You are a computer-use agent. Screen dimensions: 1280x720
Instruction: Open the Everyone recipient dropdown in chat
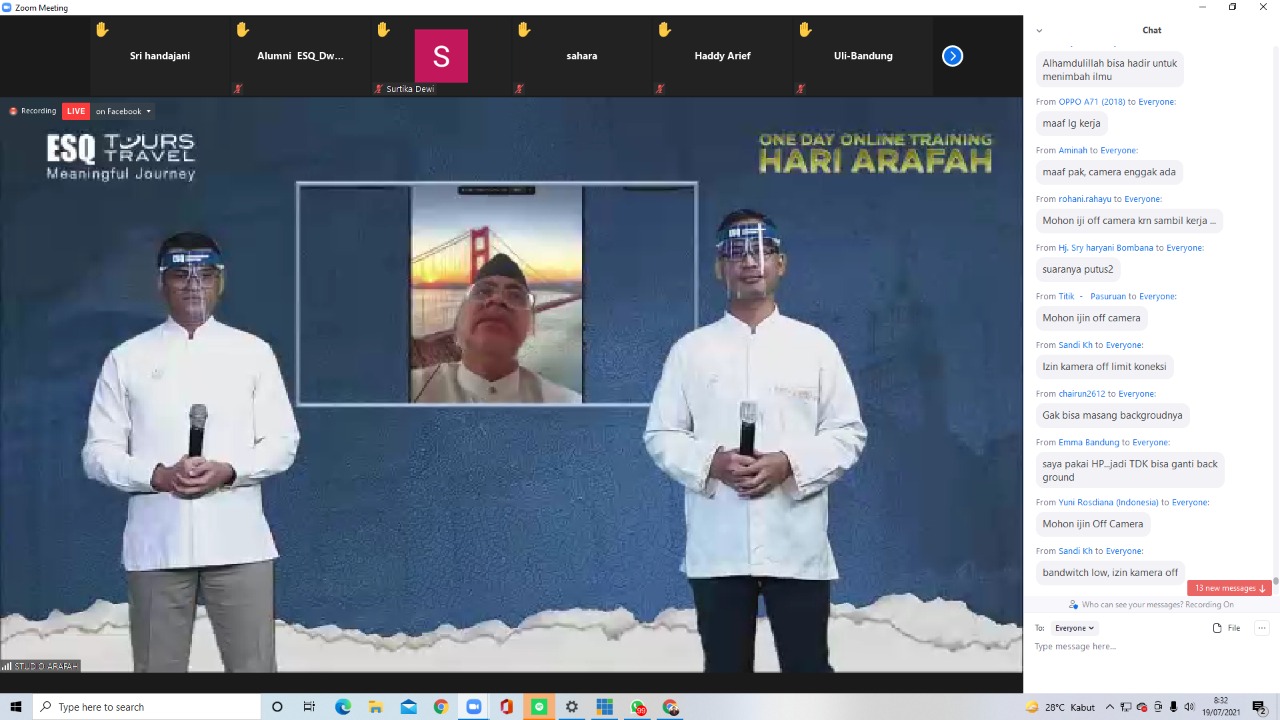[x=1075, y=628]
